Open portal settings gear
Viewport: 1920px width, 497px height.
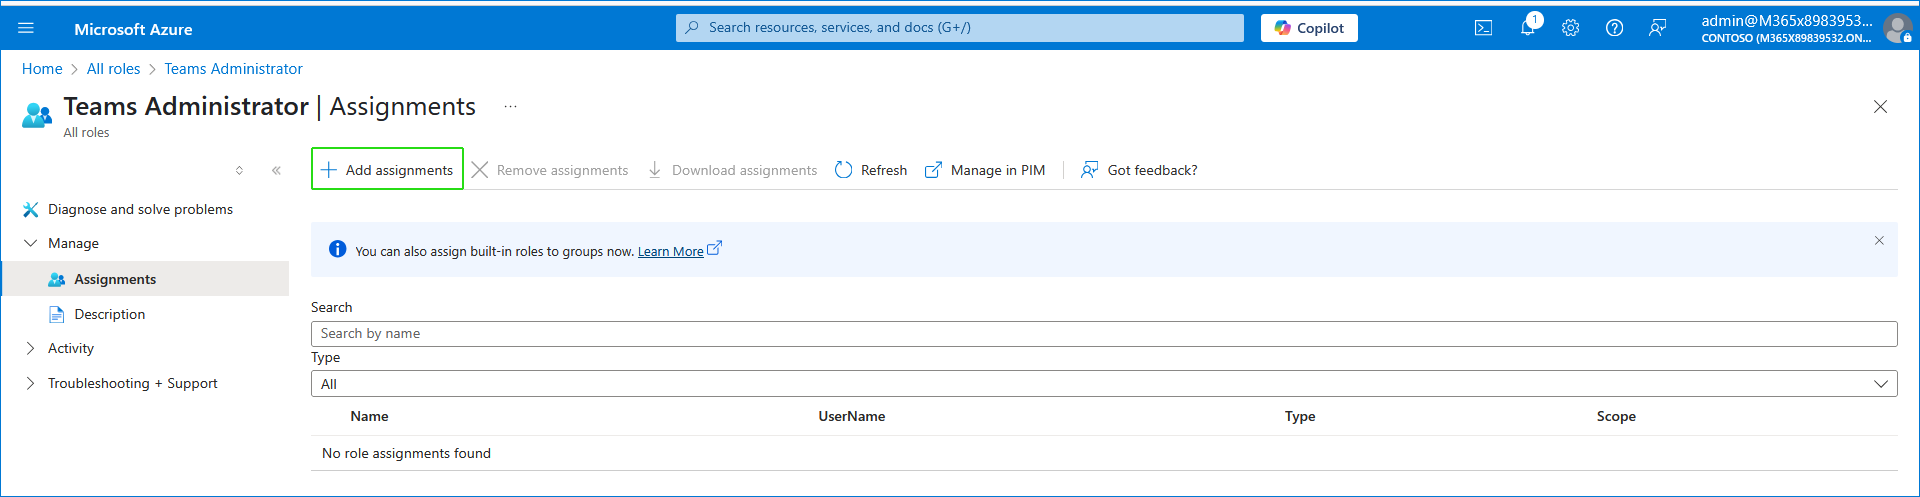pos(1570,28)
